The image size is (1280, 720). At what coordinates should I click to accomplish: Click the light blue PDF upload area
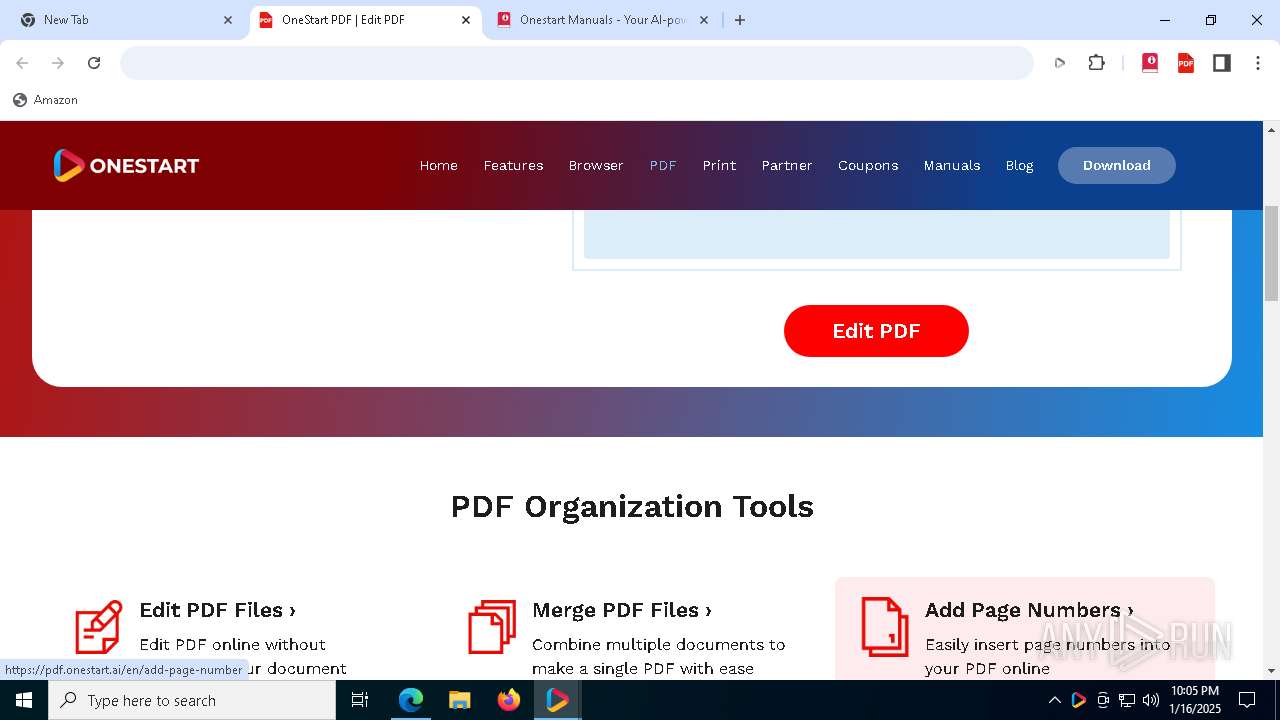[x=877, y=234]
